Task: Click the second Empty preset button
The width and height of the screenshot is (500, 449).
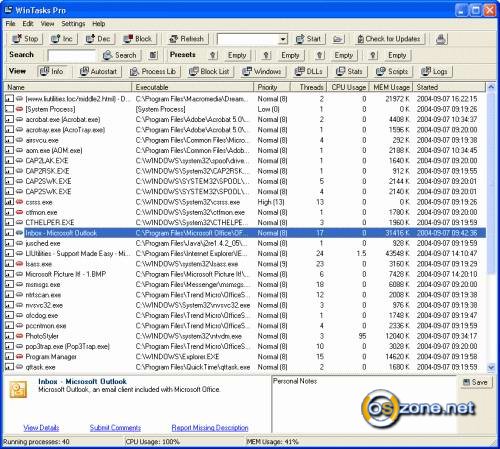Action: [x=290, y=55]
